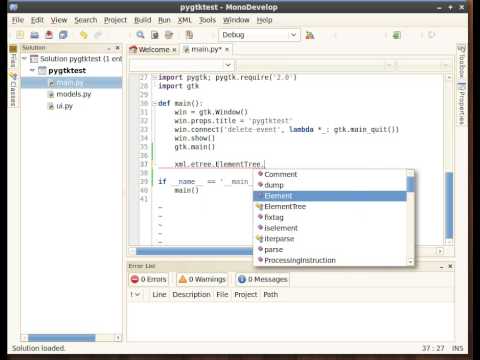
Task: Open the middle editor navigation dropdown
Action: 316,65
